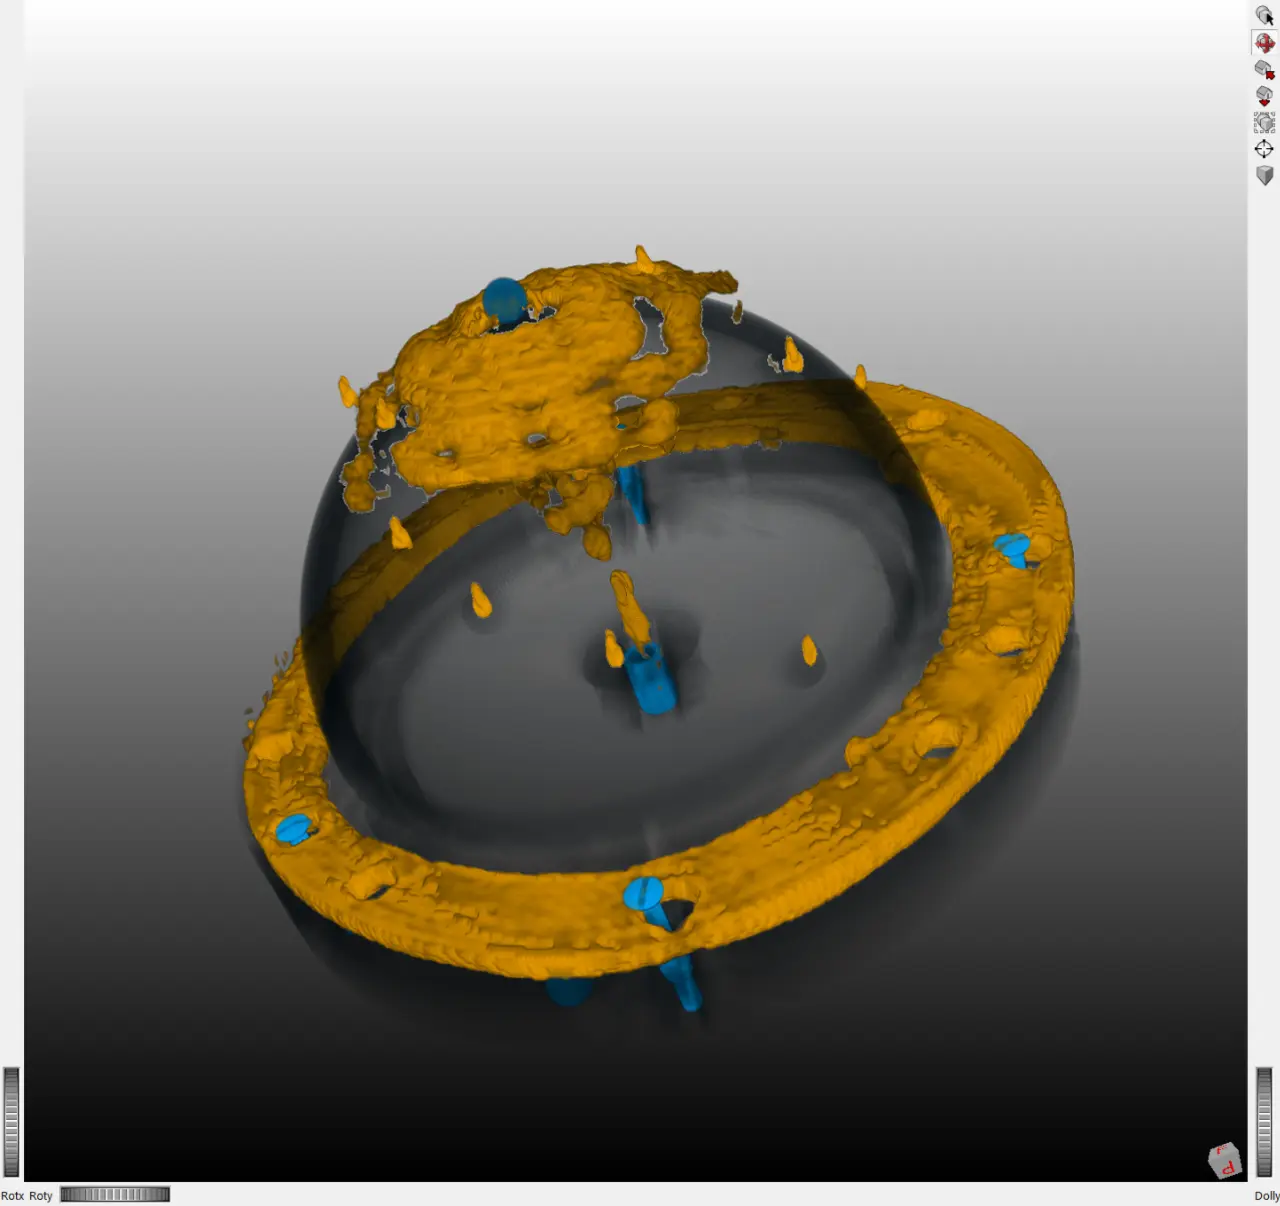Screen dimensions: 1280x1206
Task: Set current view as home position
Action: (x=1264, y=96)
